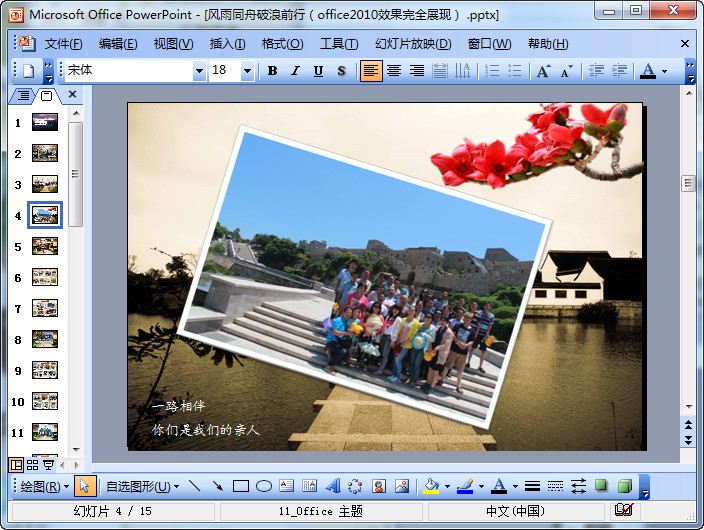
Task: Switch to Normal view
Action: [16, 465]
